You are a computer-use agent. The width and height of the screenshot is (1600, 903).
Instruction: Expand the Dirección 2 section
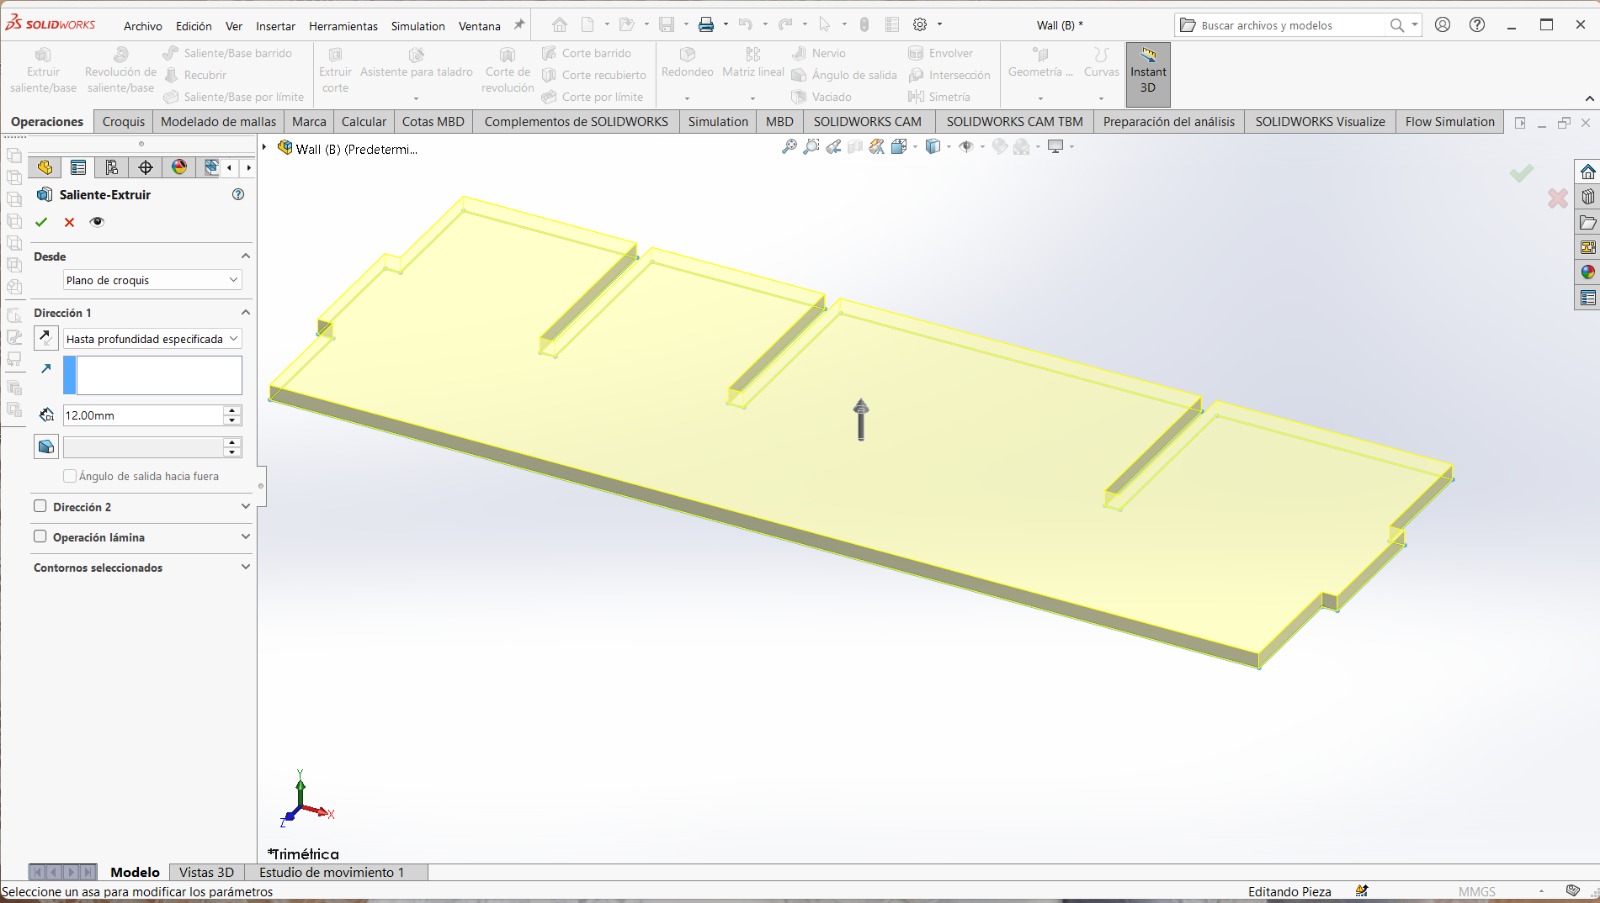point(245,506)
